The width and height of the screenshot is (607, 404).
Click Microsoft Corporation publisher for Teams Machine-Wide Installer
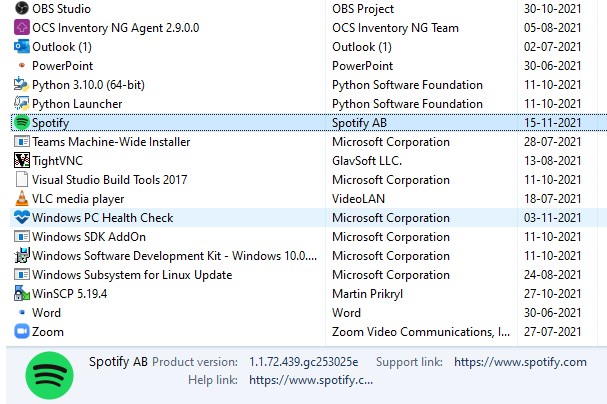tap(391, 142)
